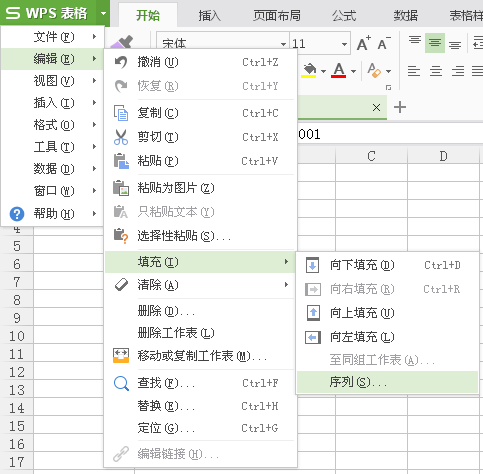Viewport: 483px width, 474px height.
Task: Open the Help (帮助) menu
Action: coord(52,213)
